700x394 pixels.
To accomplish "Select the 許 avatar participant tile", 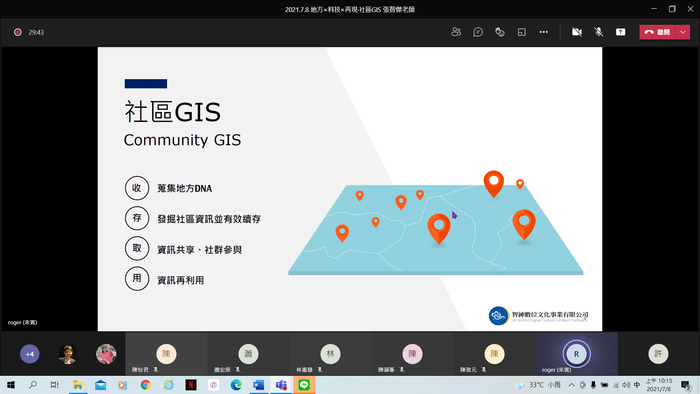I will (658, 354).
